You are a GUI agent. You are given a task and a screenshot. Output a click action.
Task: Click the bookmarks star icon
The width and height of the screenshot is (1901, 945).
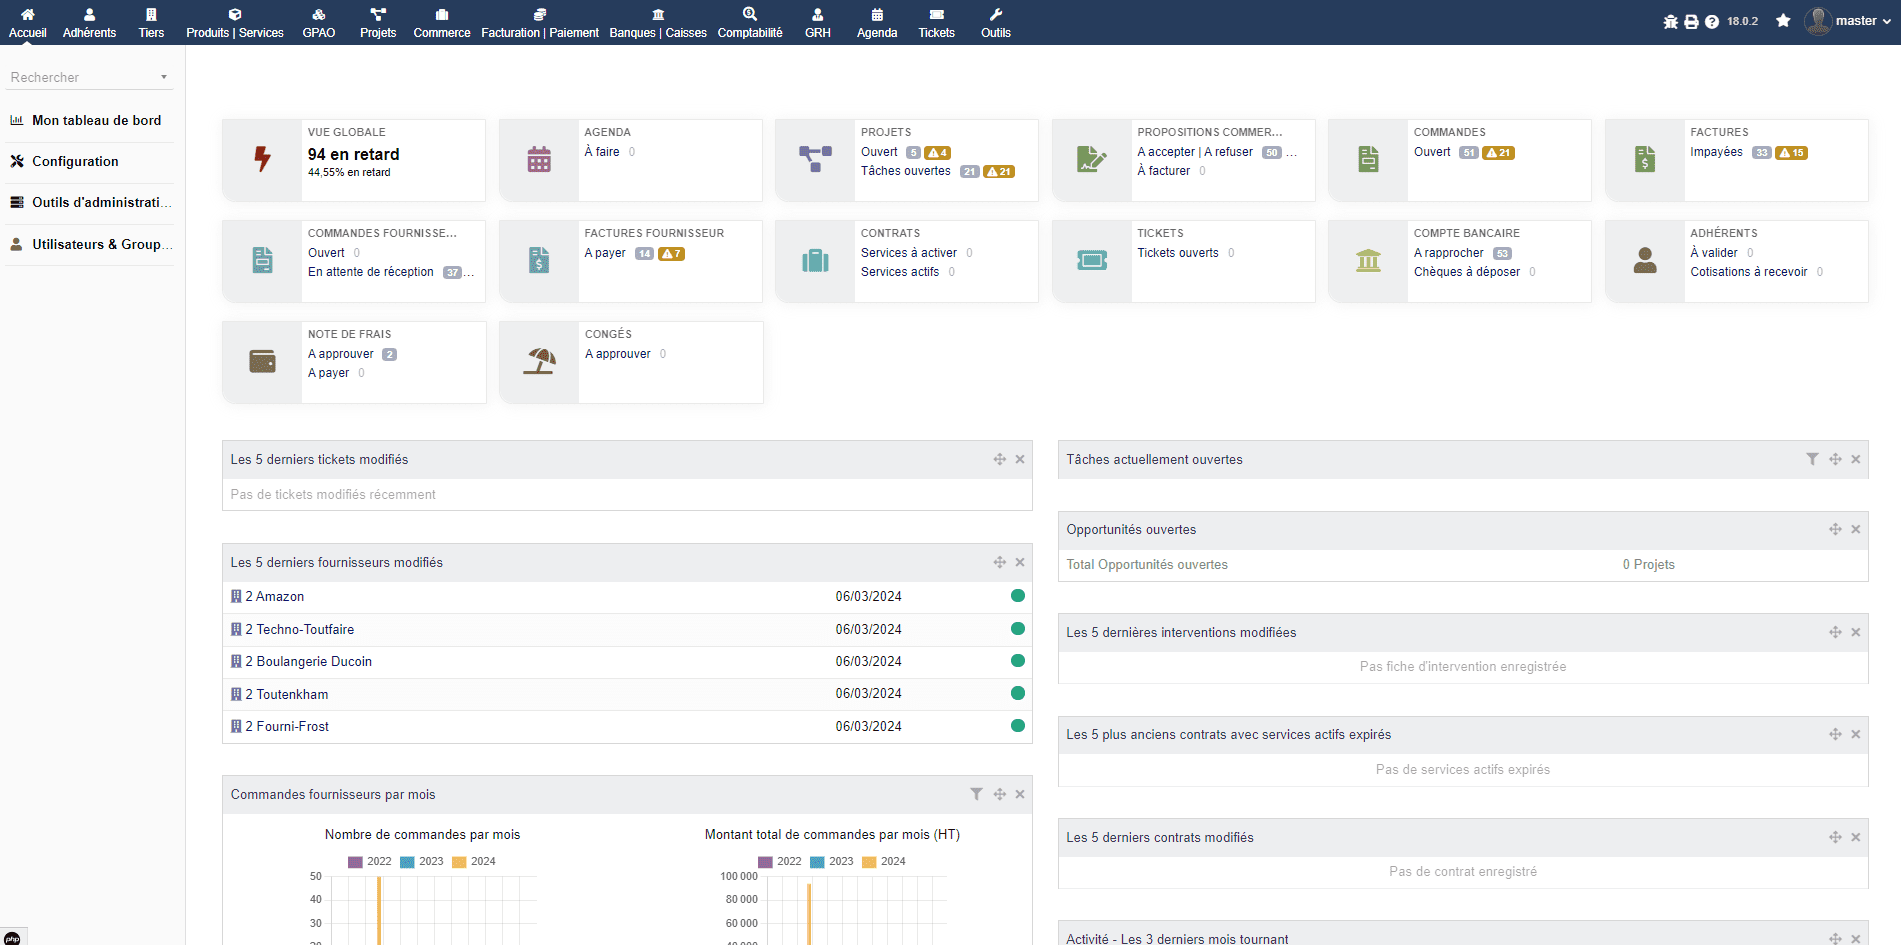[1783, 21]
